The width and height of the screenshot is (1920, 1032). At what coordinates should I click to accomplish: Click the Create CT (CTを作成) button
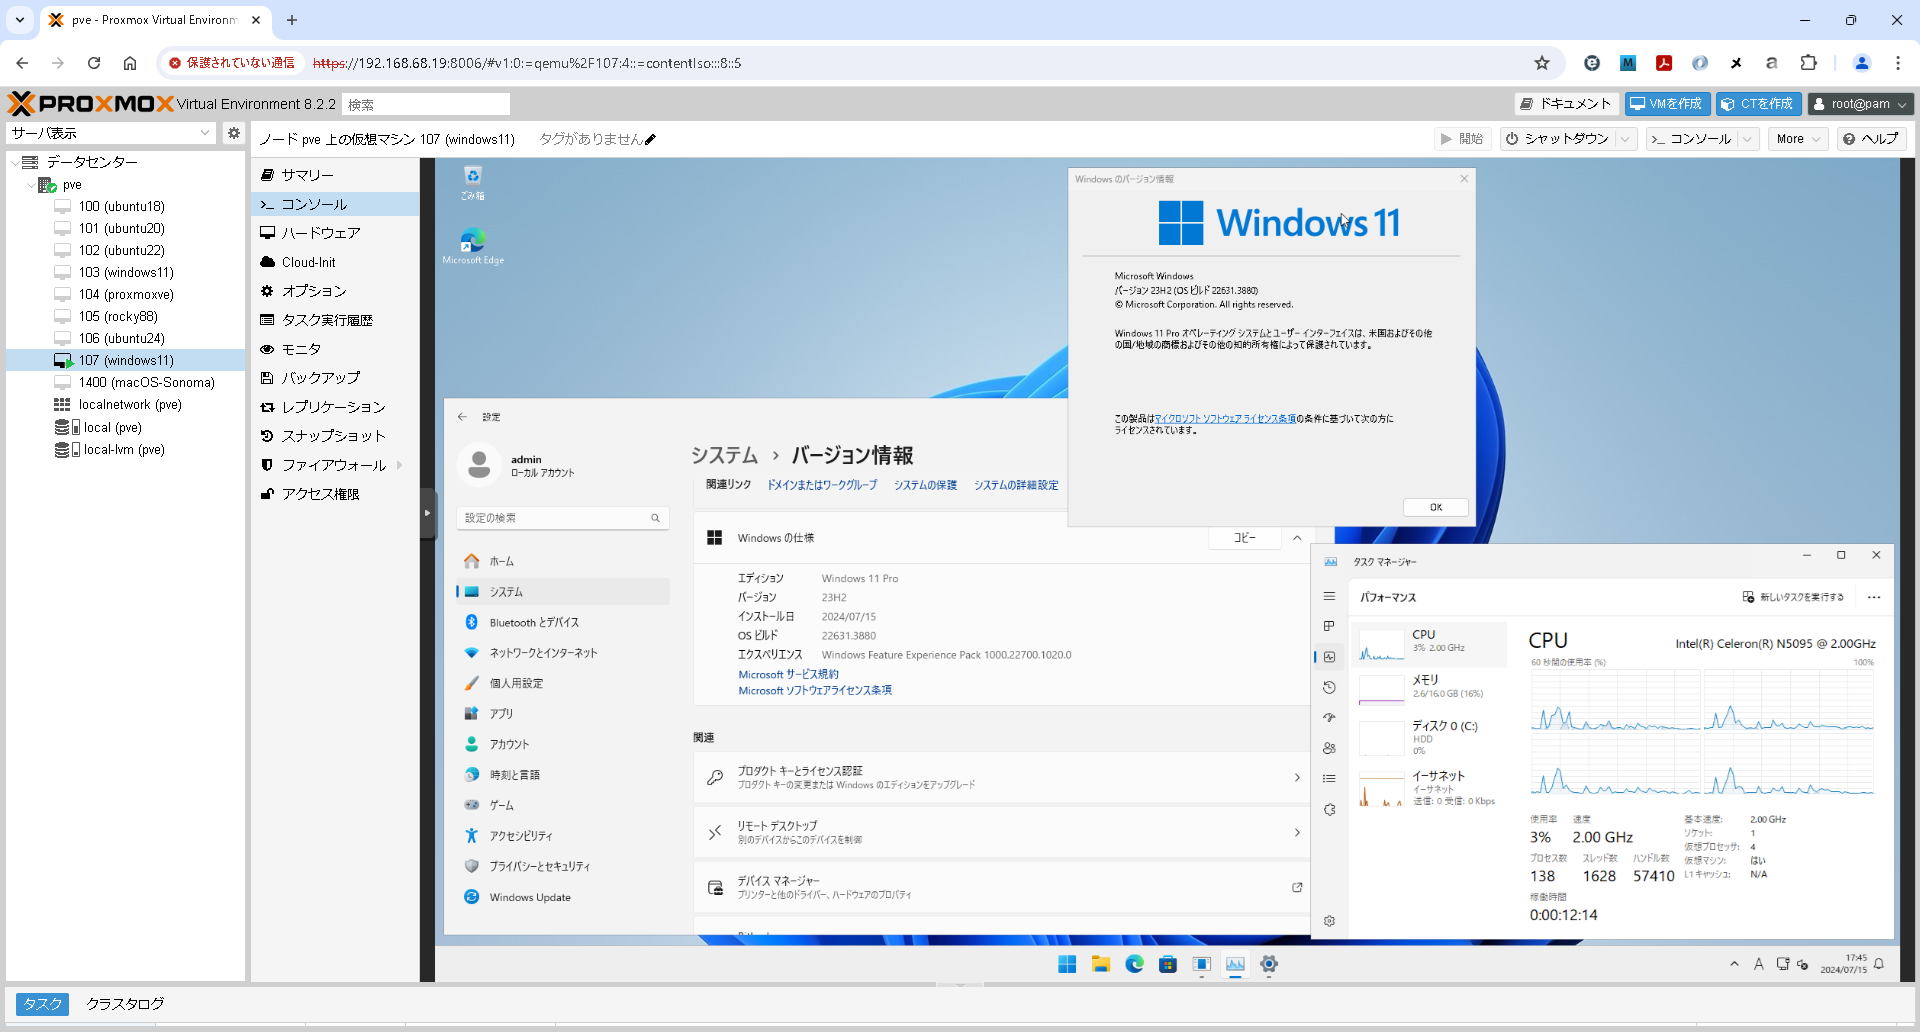pyautogui.click(x=1759, y=104)
